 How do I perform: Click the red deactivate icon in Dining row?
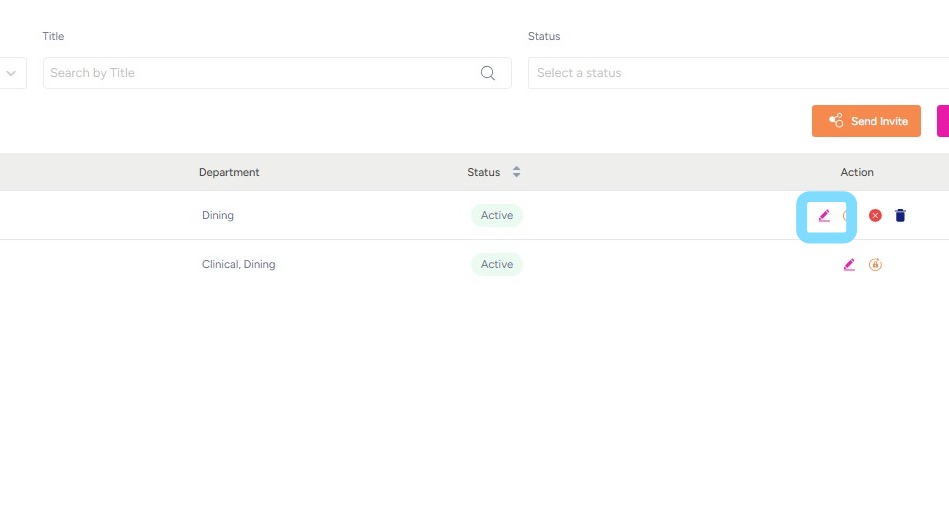coord(875,215)
